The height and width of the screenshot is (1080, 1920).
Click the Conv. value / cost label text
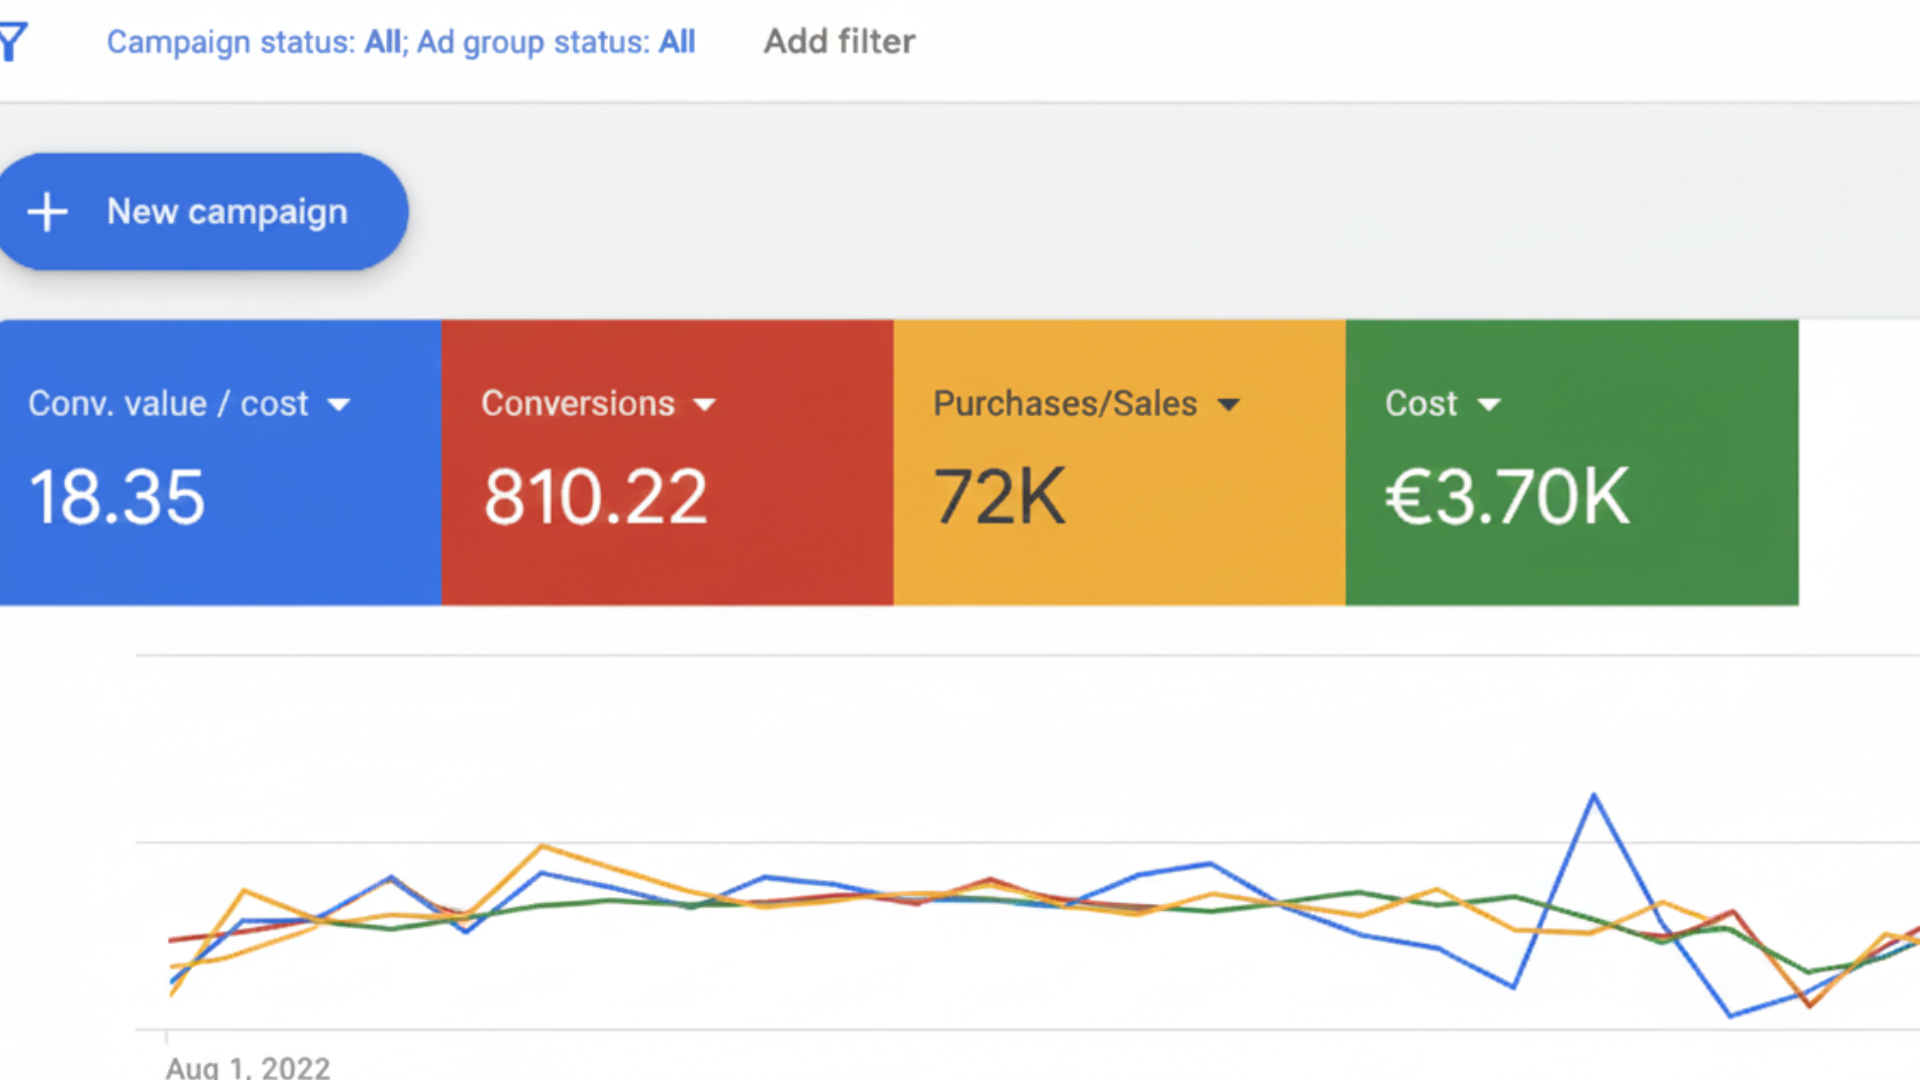pos(168,404)
